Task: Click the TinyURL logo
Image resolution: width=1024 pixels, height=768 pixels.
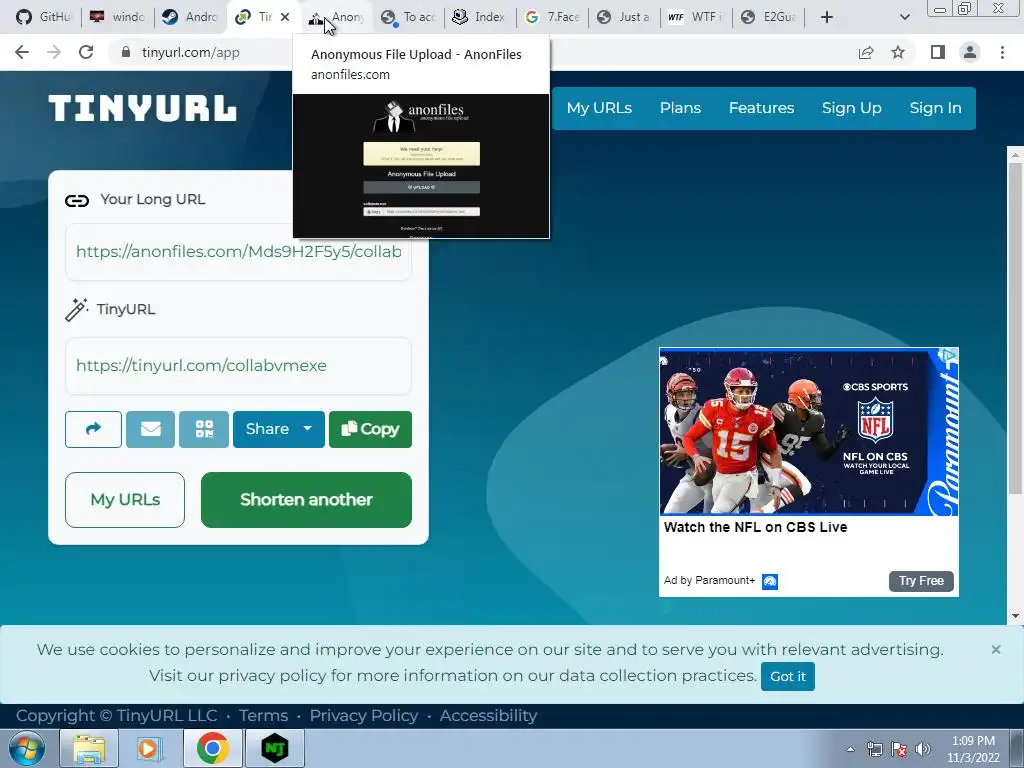Action: 142,108
